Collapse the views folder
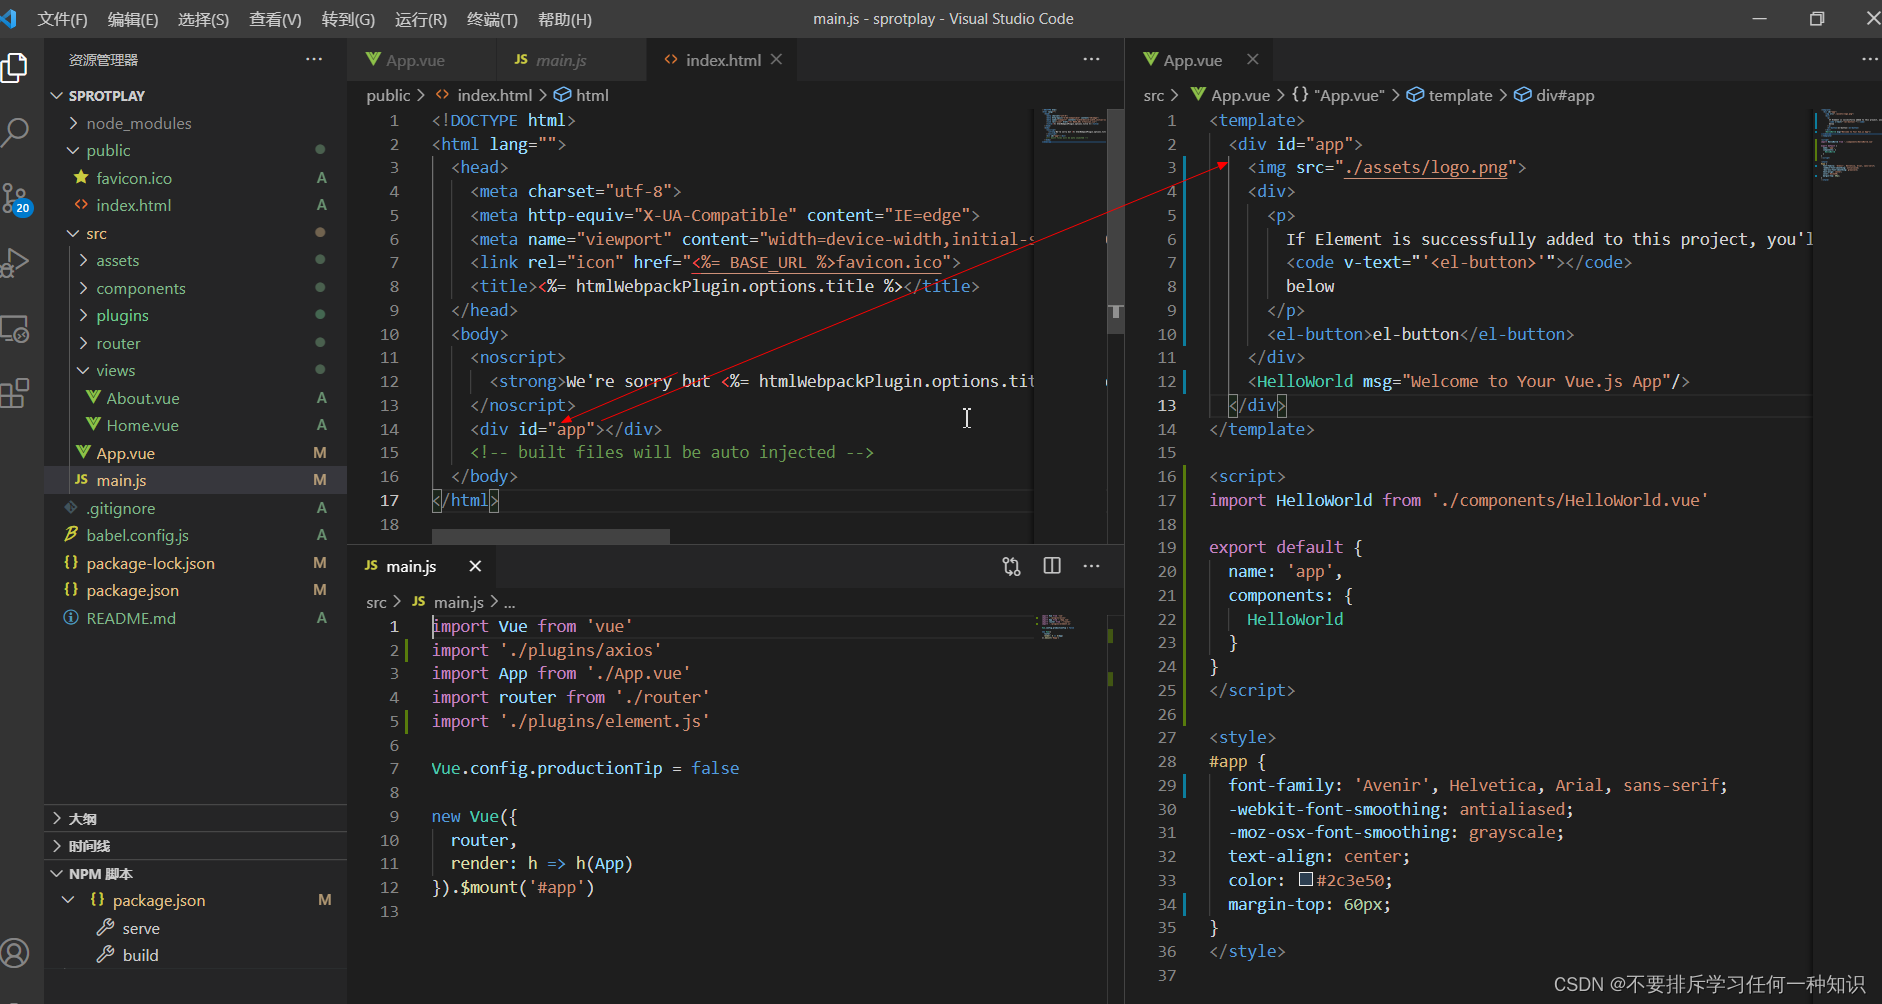 (84, 370)
